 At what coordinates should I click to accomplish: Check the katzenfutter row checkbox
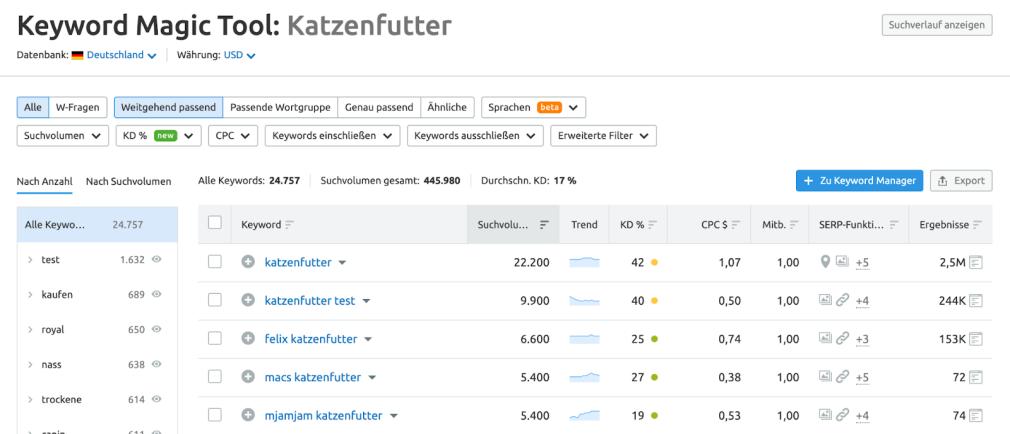(x=215, y=262)
